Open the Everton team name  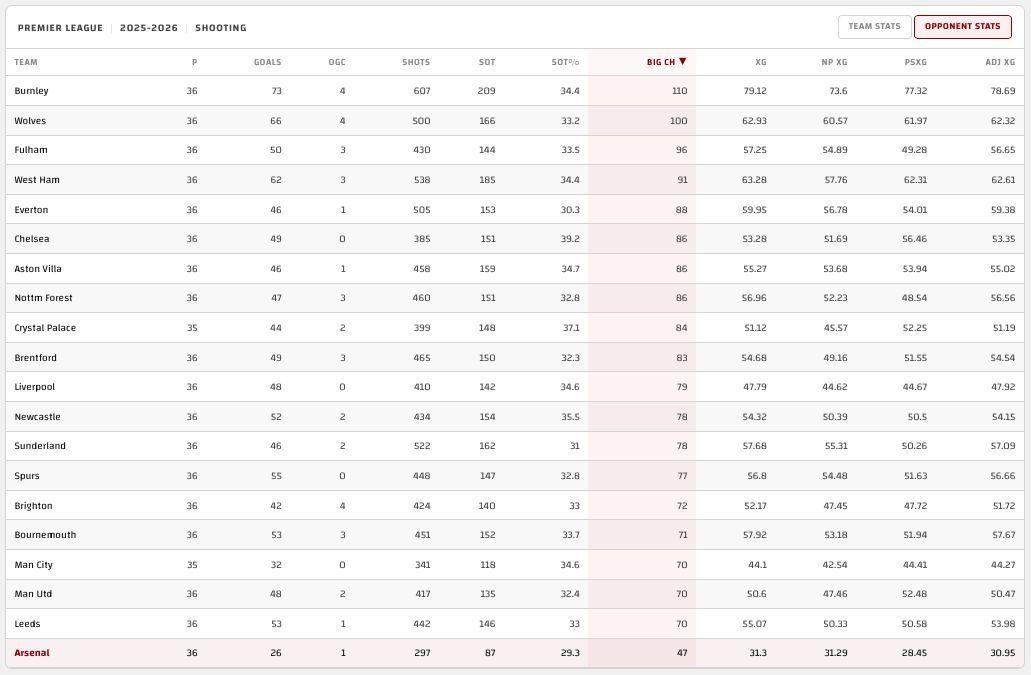[31, 210]
